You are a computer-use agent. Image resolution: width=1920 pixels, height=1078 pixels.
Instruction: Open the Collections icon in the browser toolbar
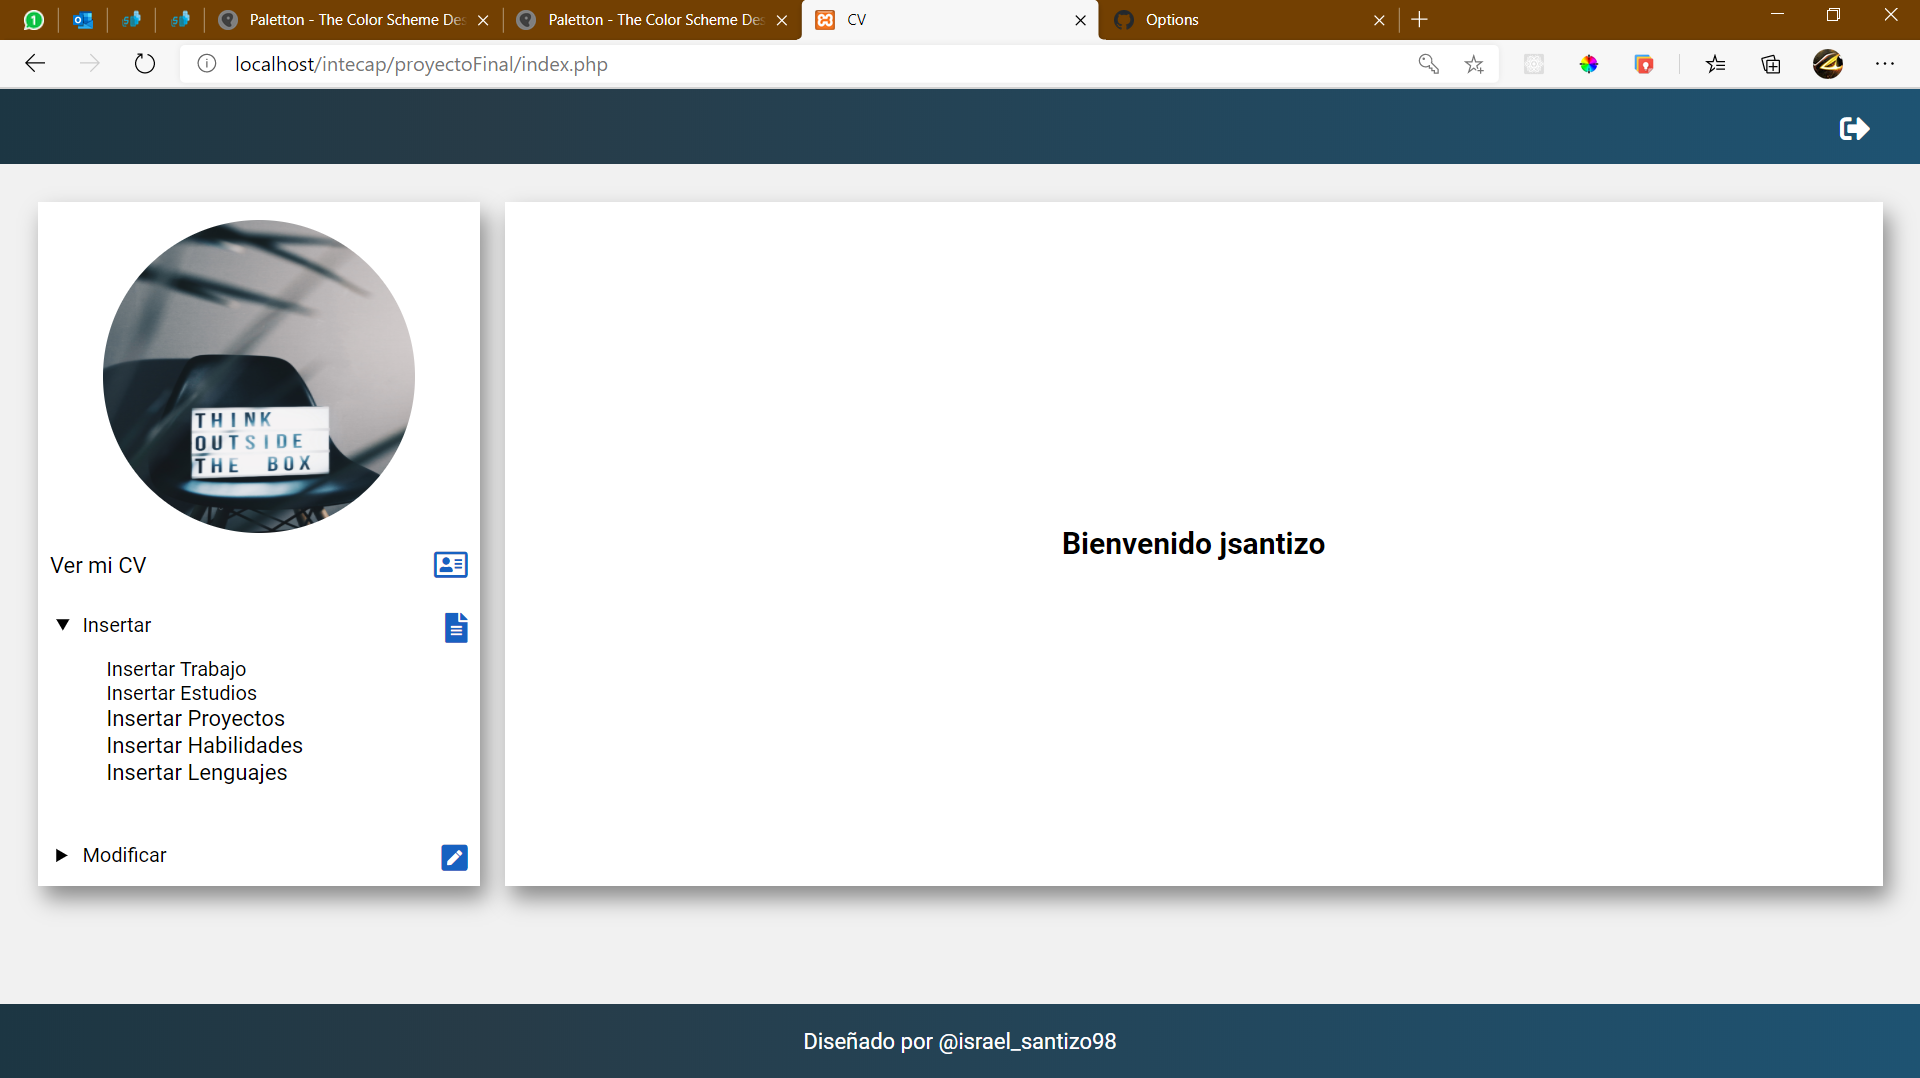1771,64
